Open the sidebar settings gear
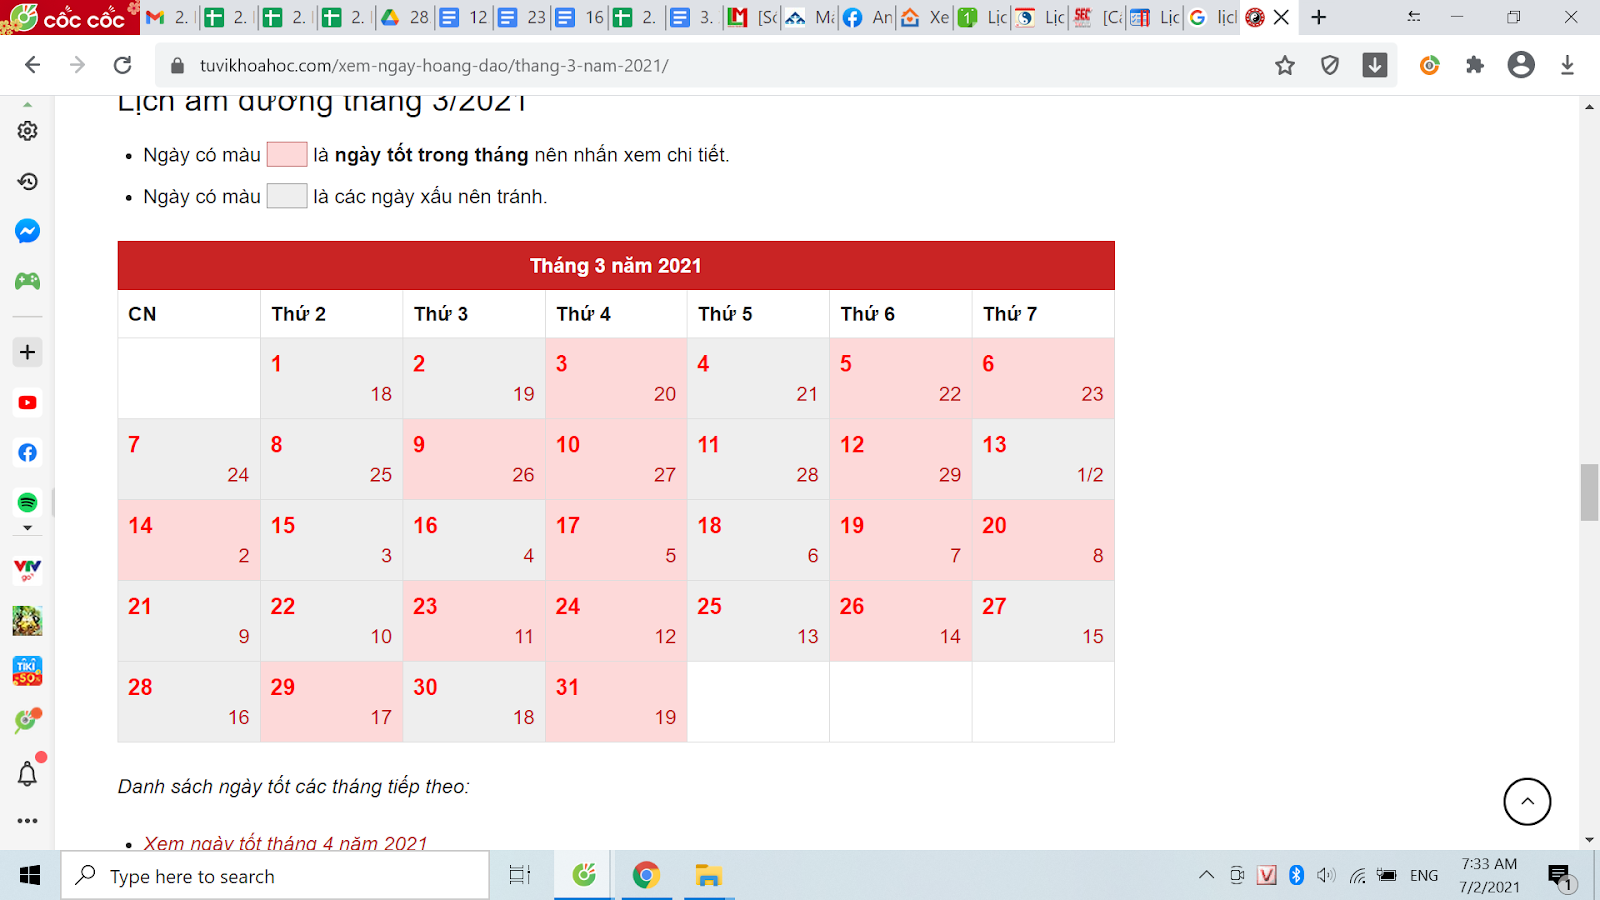The image size is (1600, 900). (27, 131)
